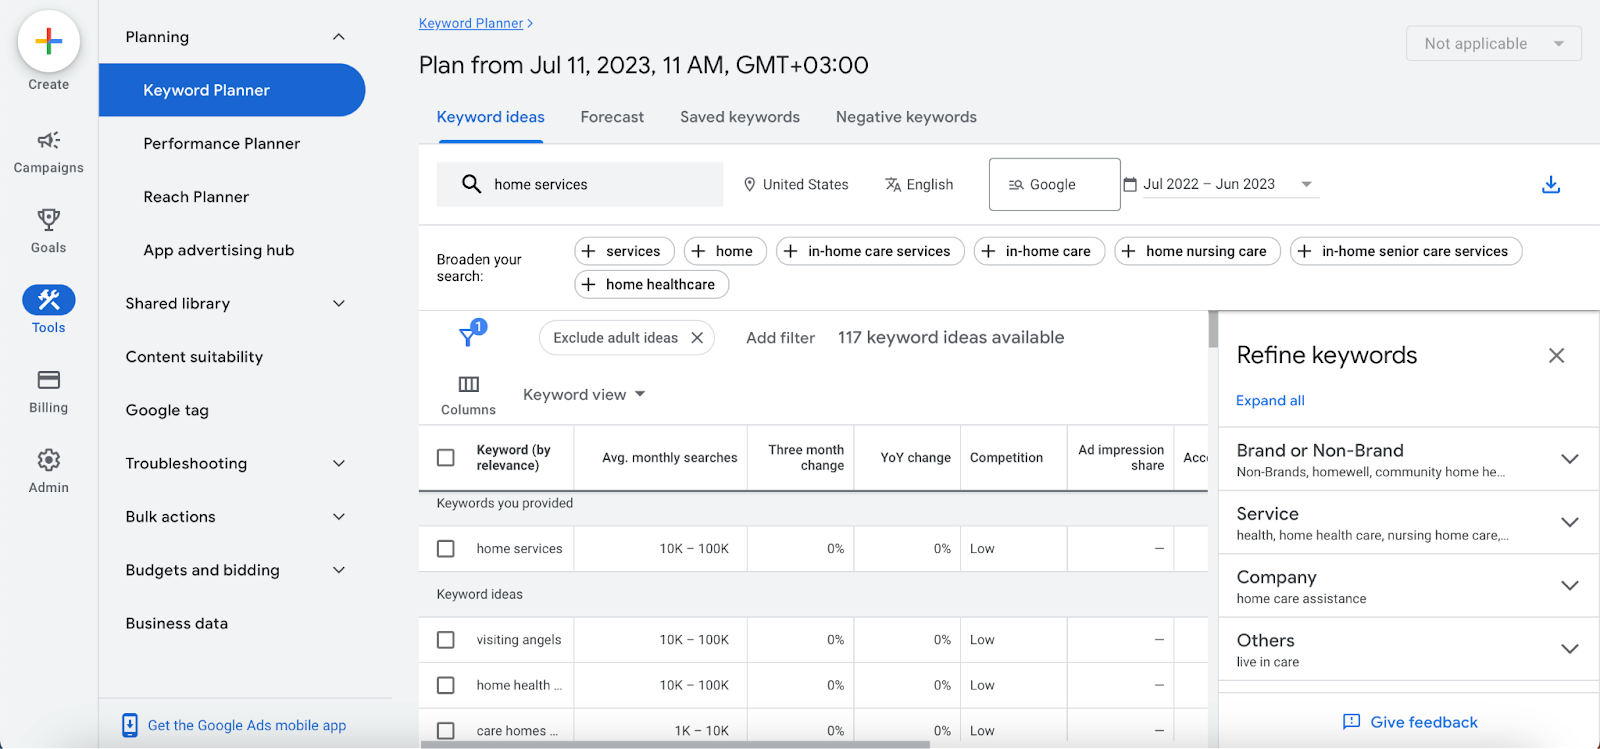Click the 'home services' search field
1600x749 pixels.
[580, 184]
